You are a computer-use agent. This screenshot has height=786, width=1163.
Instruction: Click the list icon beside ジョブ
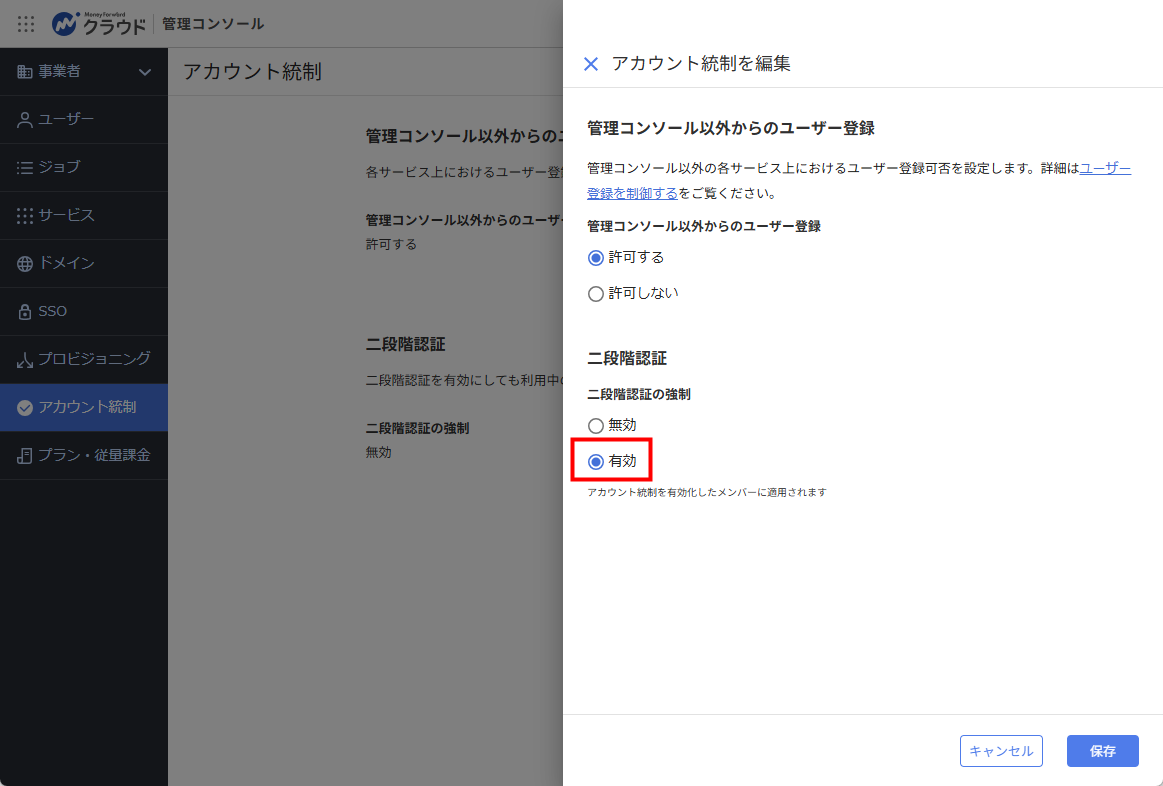tap(24, 168)
